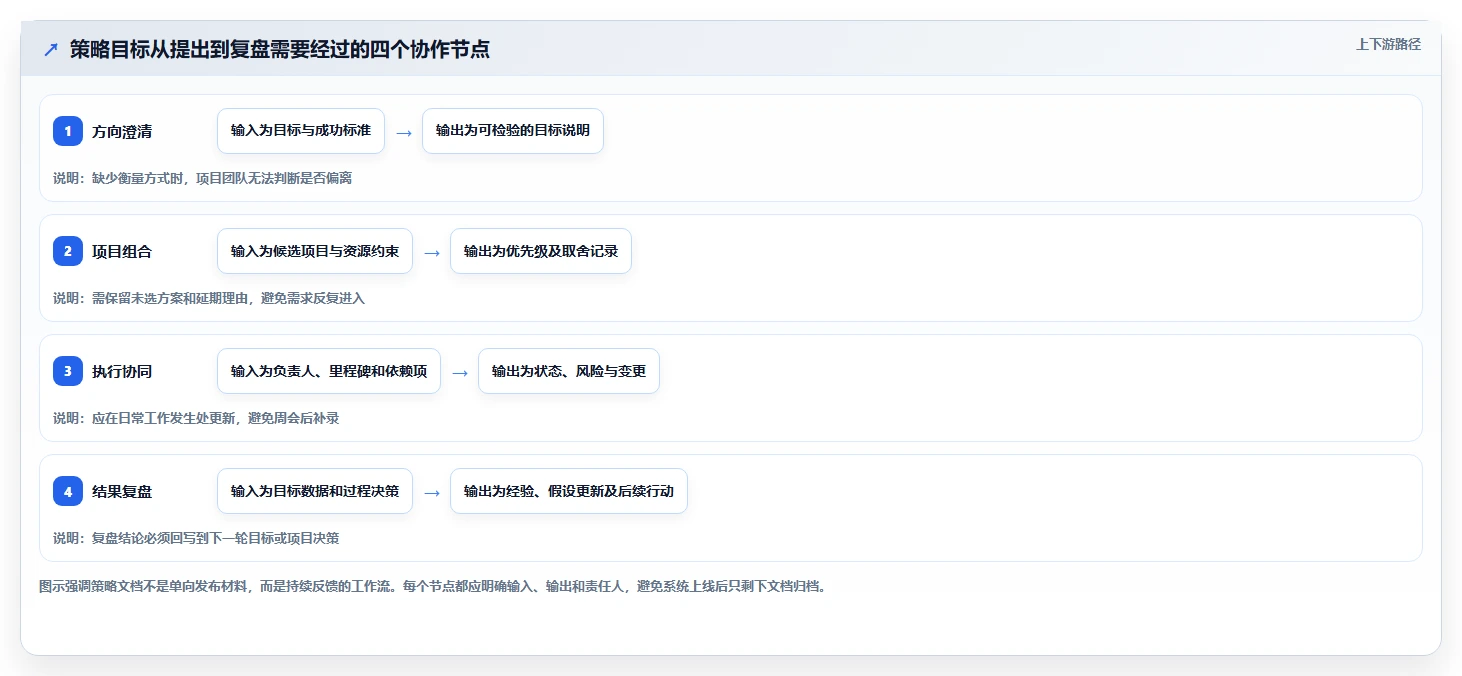Click step number badge 1
This screenshot has height=676, width=1462.
click(68, 131)
